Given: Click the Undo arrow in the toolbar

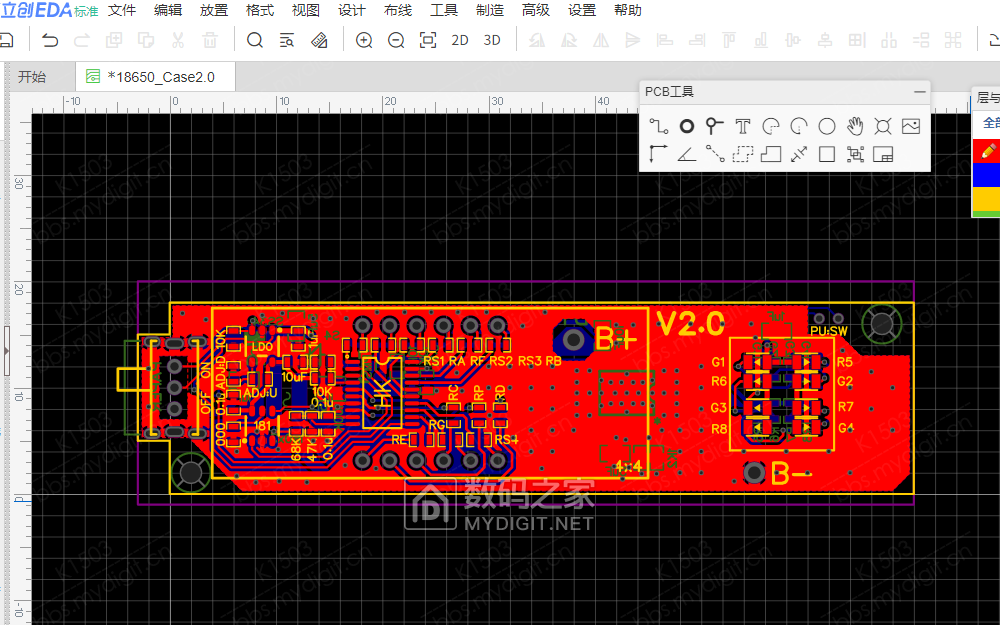Looking at the screenshot, I should click(x=50, y=40).
